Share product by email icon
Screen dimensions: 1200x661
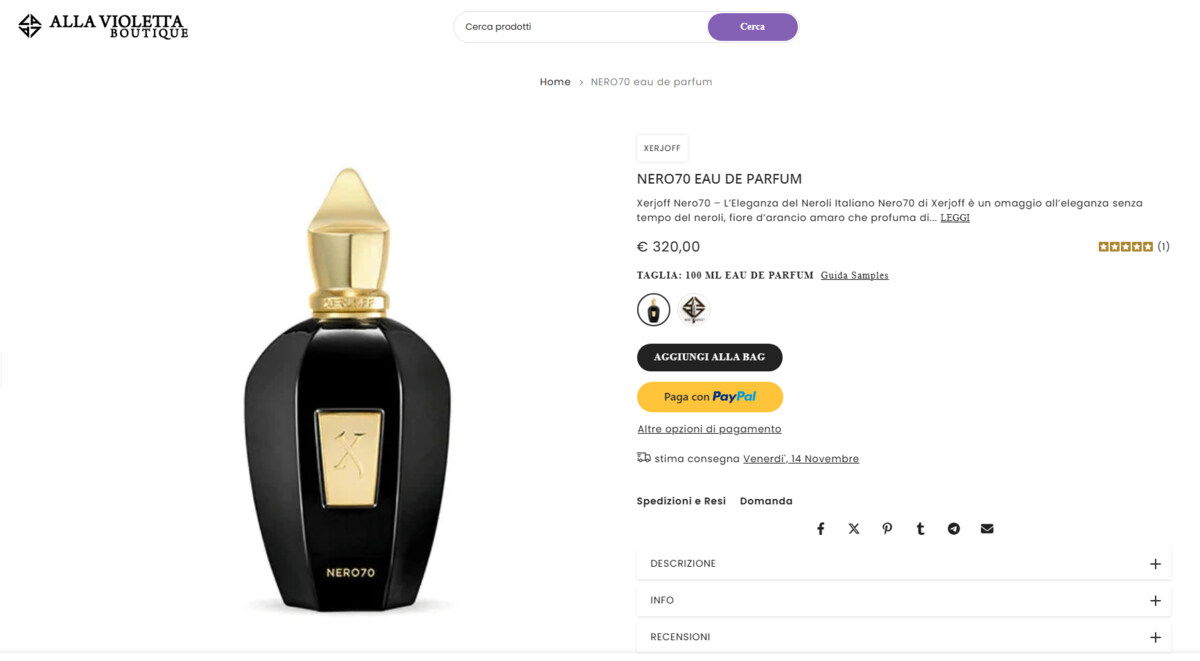tap(987, 529)
